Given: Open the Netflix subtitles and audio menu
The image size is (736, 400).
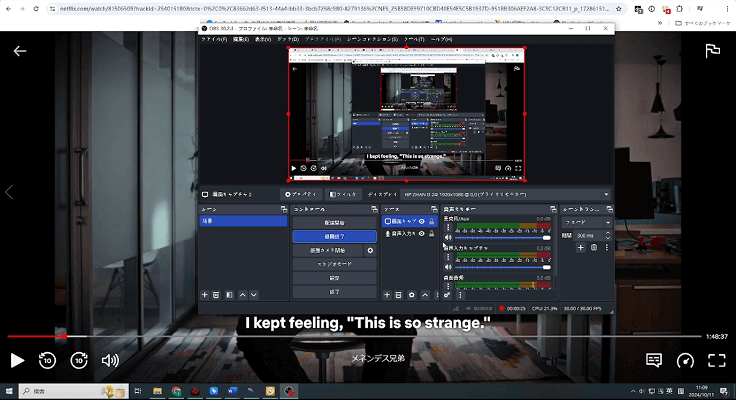Looking at the screenshot, I should (x=653, y=360).
